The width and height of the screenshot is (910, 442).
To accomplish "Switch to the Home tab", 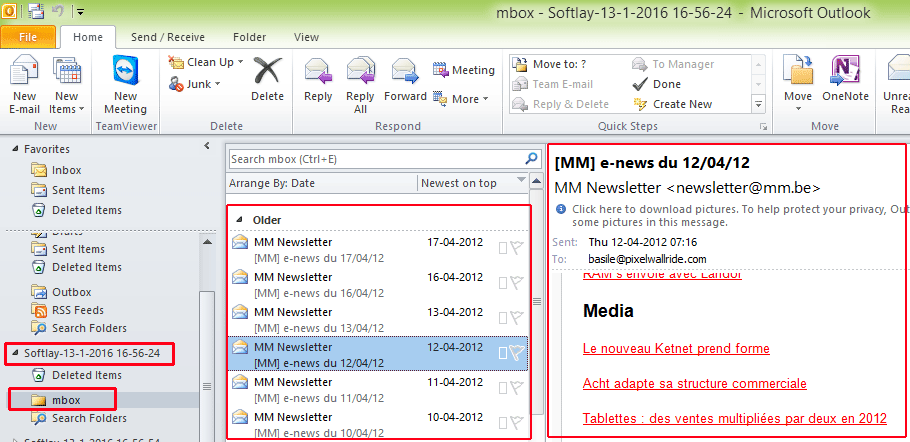I will coord(88,37).
